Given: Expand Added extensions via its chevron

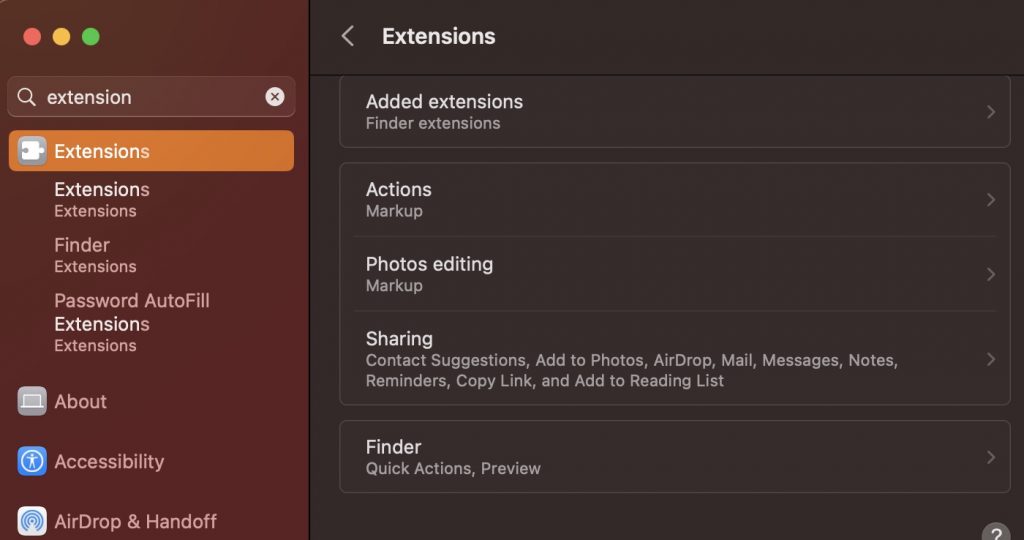Looking at the screenshot, I should tap(991, 112).
